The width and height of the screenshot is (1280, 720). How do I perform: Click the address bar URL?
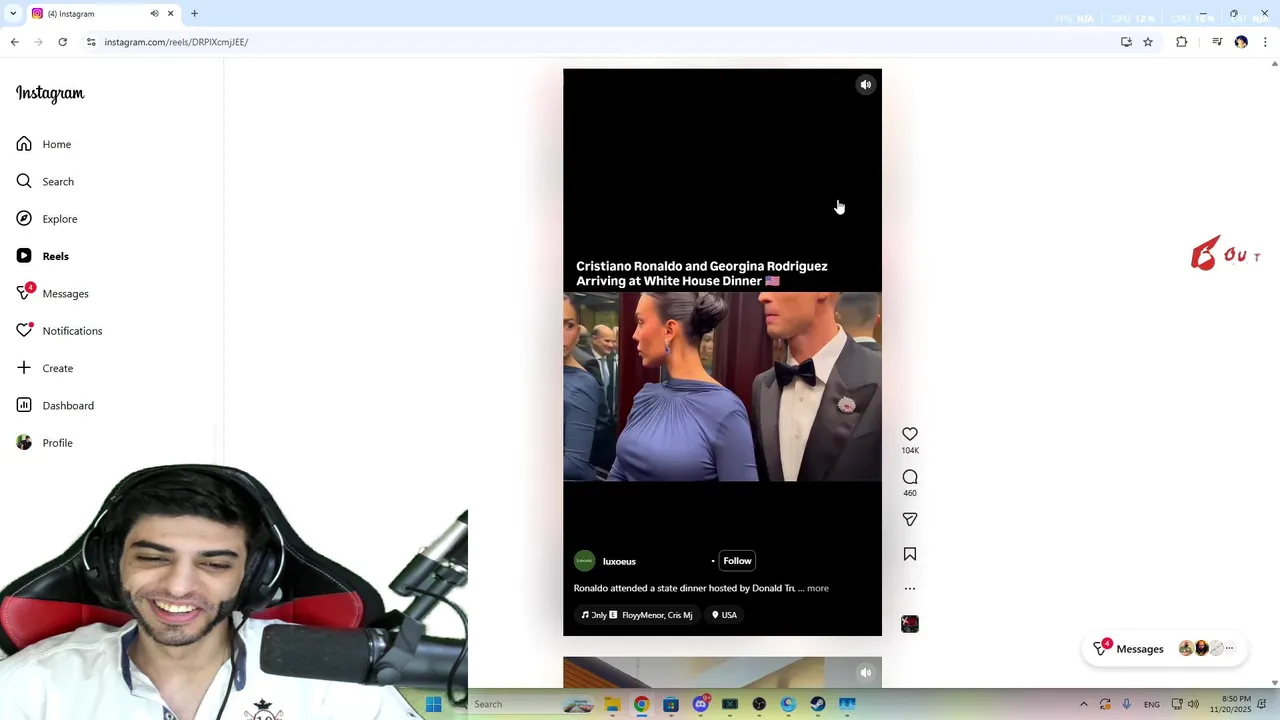(x=176, y=42)
